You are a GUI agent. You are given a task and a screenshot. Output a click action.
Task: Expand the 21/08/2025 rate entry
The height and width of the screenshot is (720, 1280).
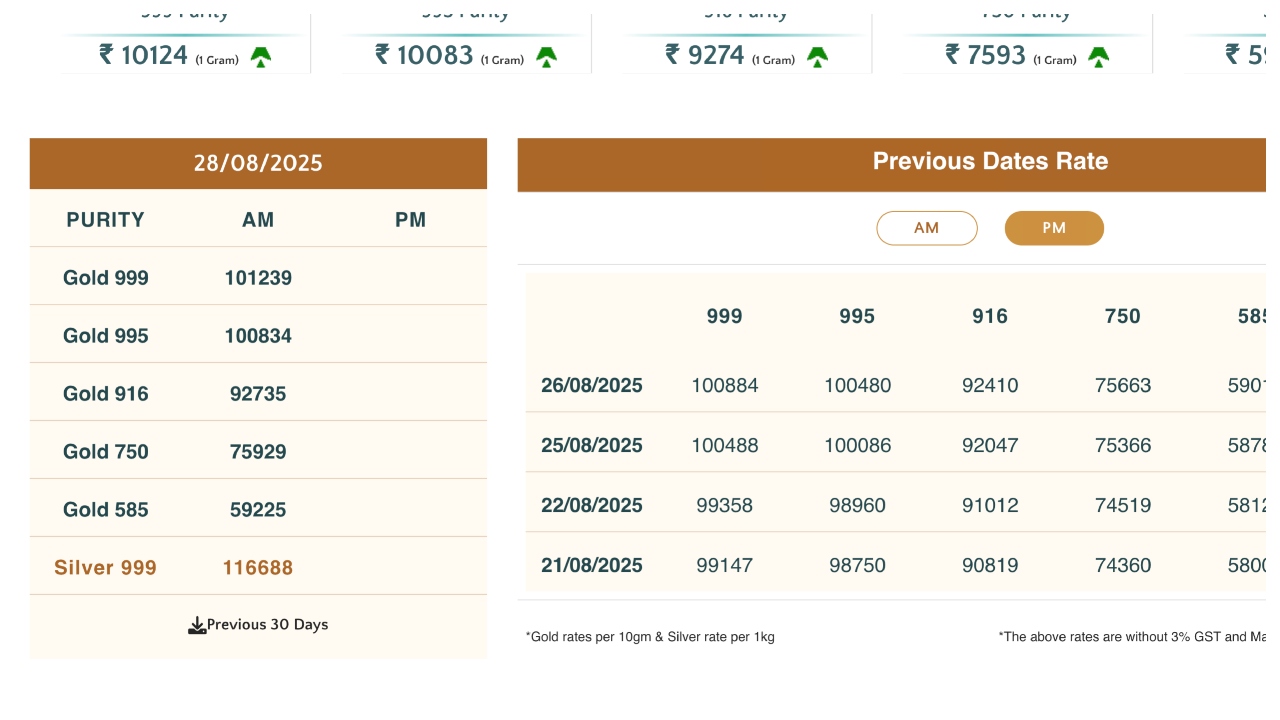(x=591, y=565)
